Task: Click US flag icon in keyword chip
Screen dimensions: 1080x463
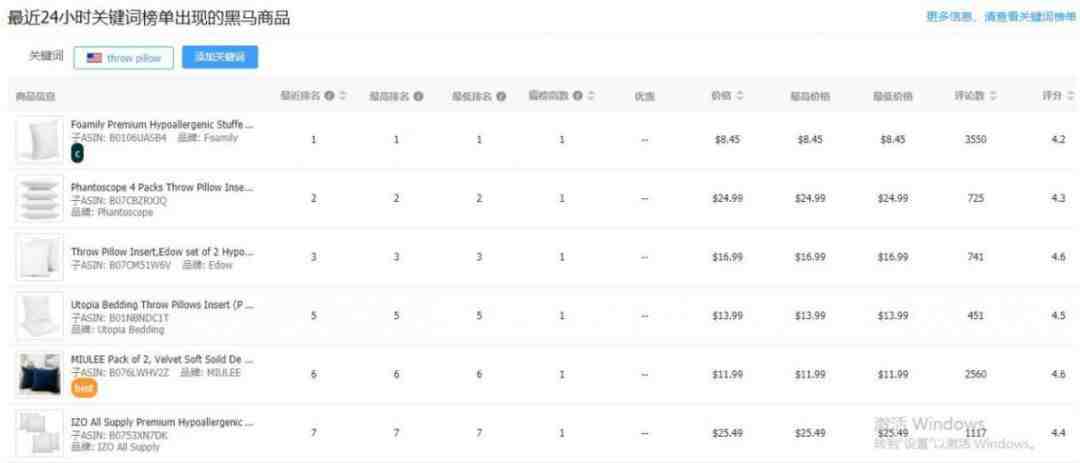Action: click(94, 59)
